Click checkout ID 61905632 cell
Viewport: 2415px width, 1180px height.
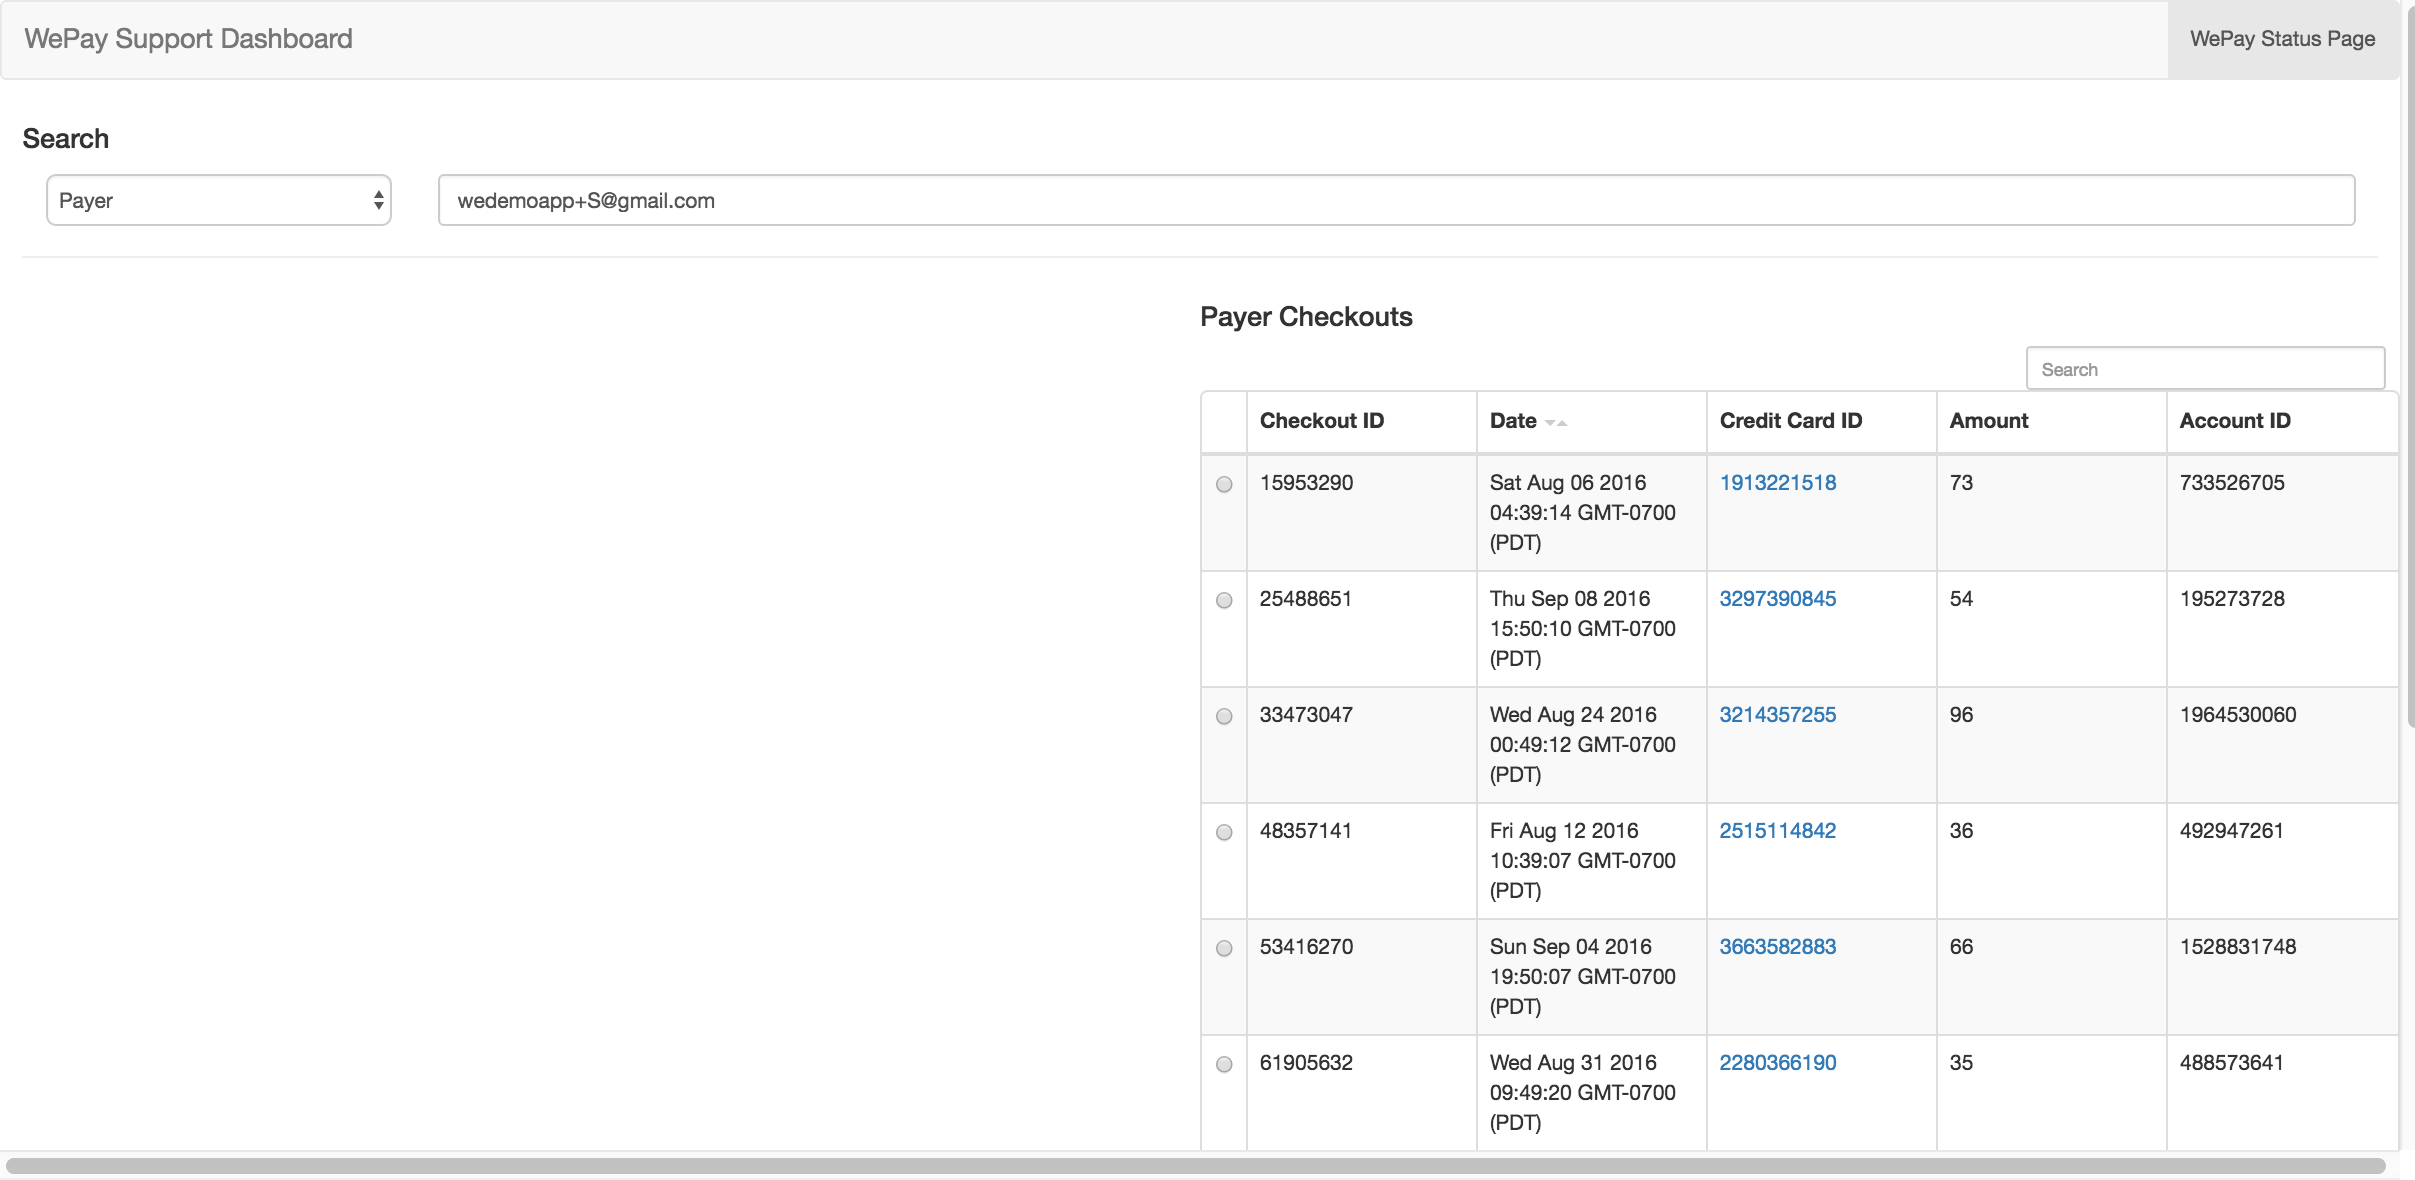tap(1361, 1093)
